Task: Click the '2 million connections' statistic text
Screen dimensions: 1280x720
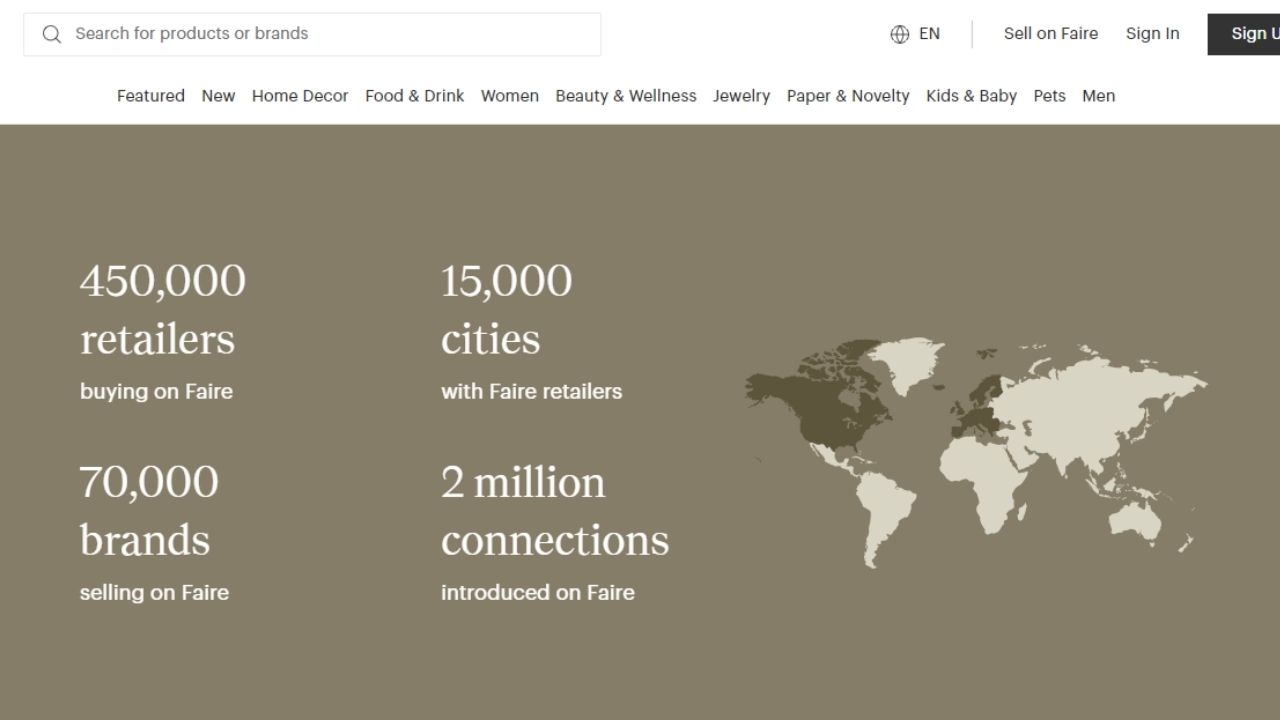Action: (555, 511)
